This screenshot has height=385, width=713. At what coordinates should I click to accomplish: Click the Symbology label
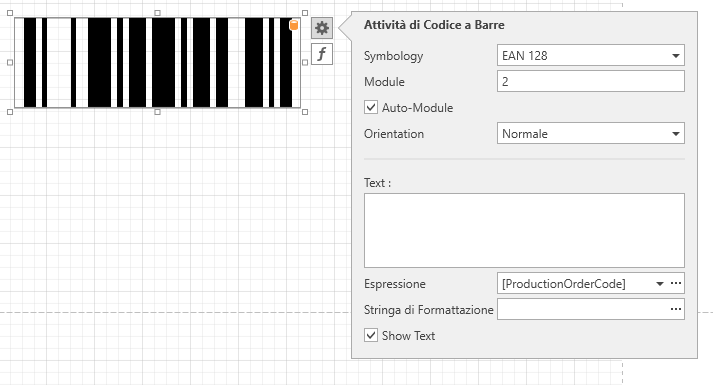(393, 56)
